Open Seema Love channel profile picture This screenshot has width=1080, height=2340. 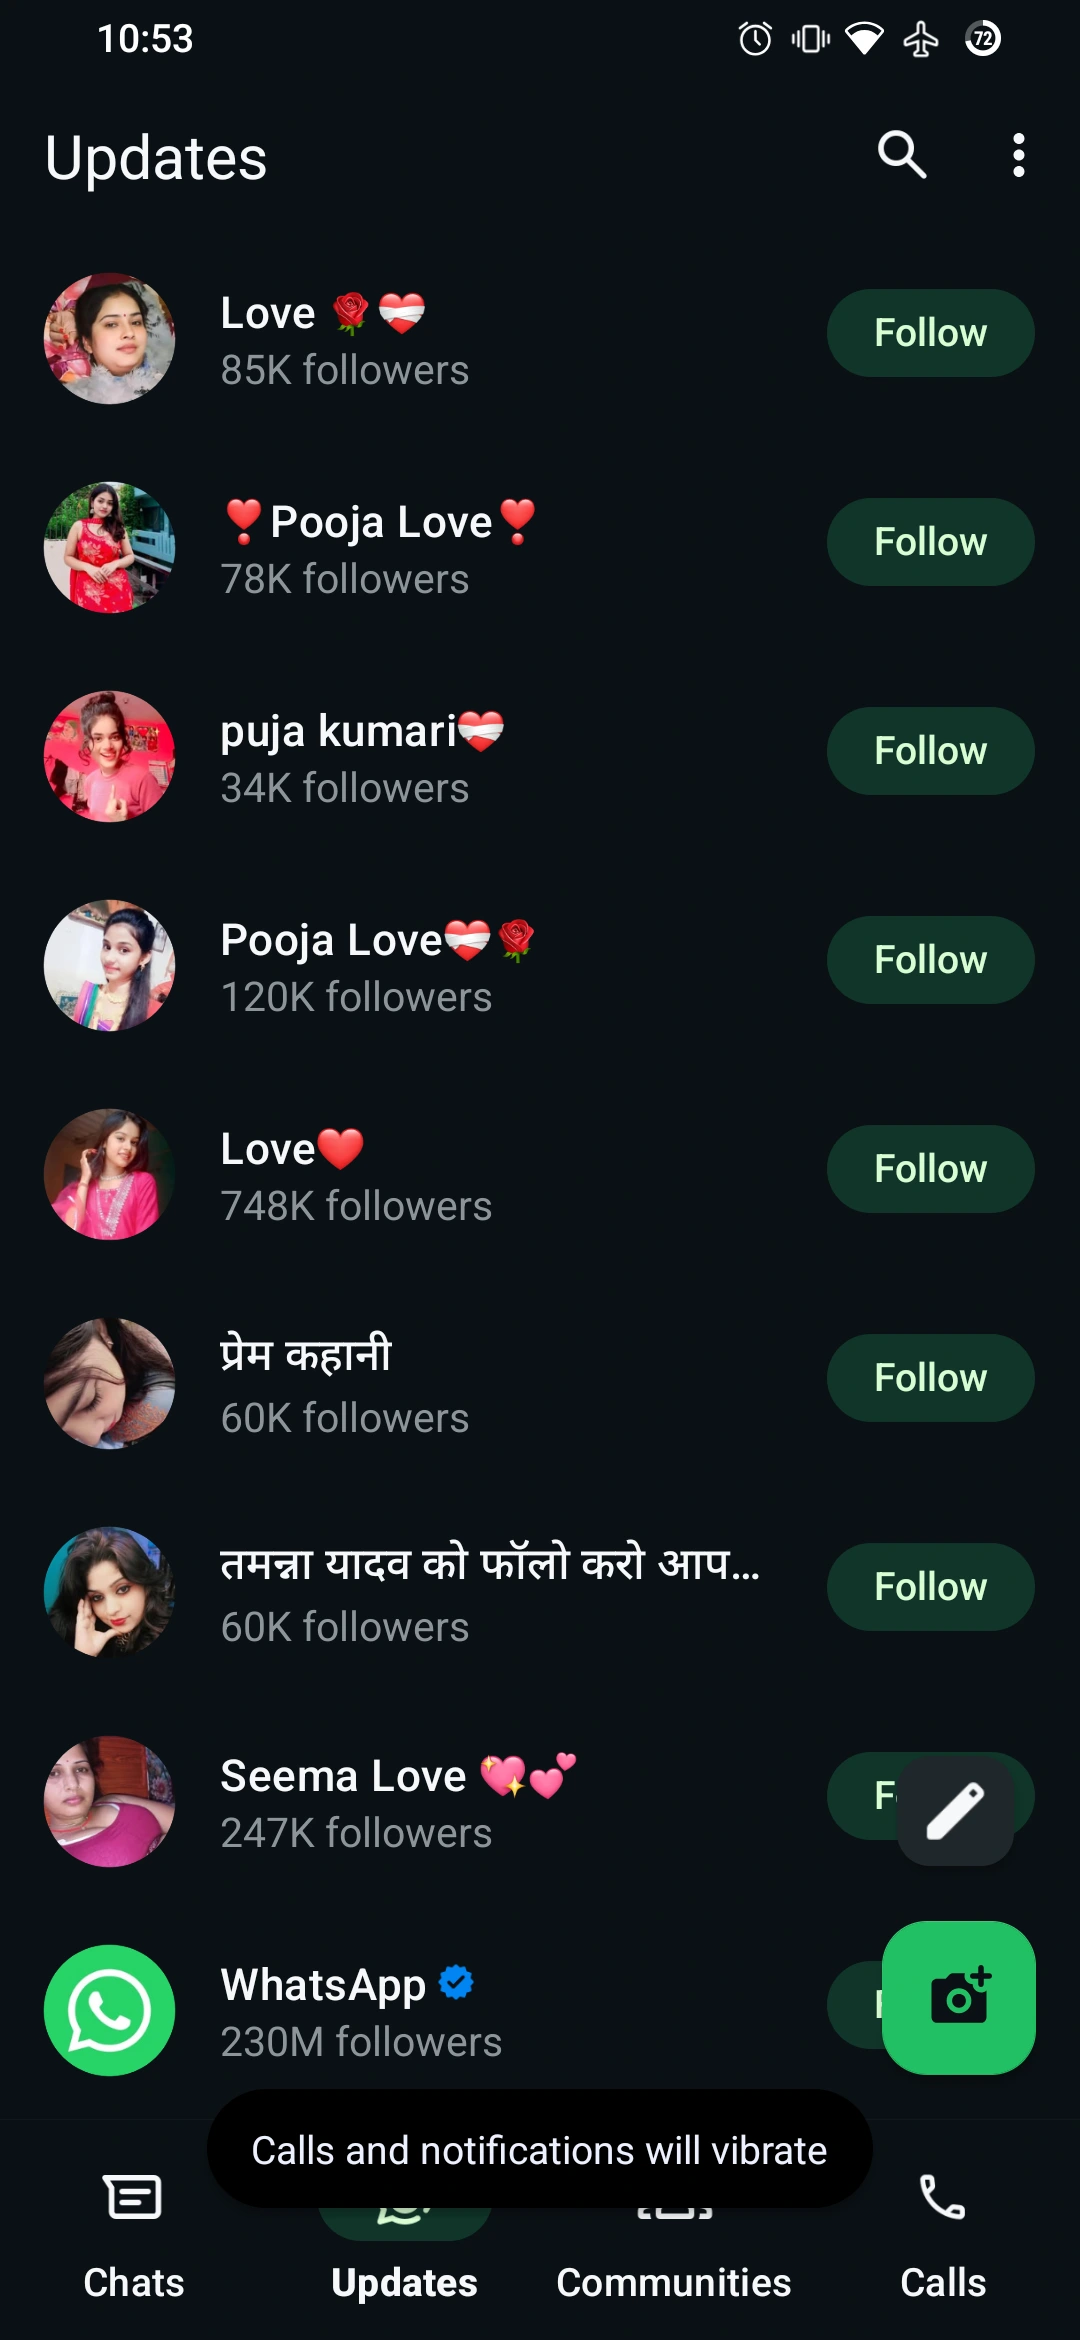[x=109, y=1801]
